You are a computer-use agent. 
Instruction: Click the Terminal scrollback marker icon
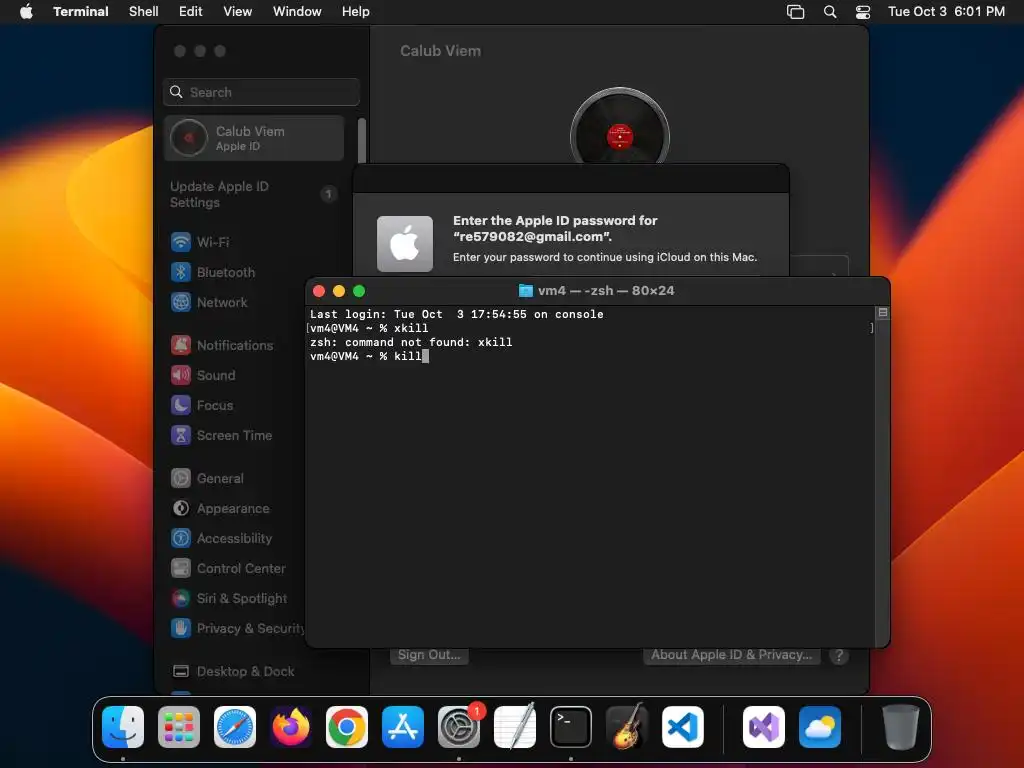tap(882, 313)
